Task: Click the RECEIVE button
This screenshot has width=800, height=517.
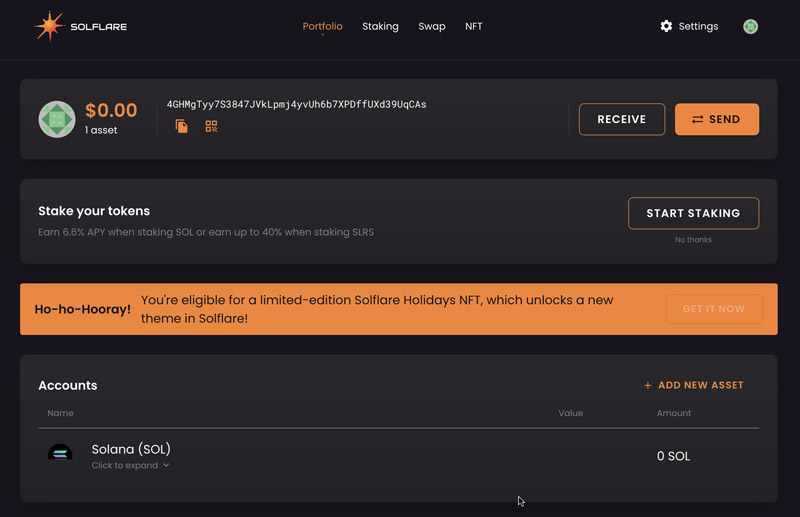Action: click(621, 119)
